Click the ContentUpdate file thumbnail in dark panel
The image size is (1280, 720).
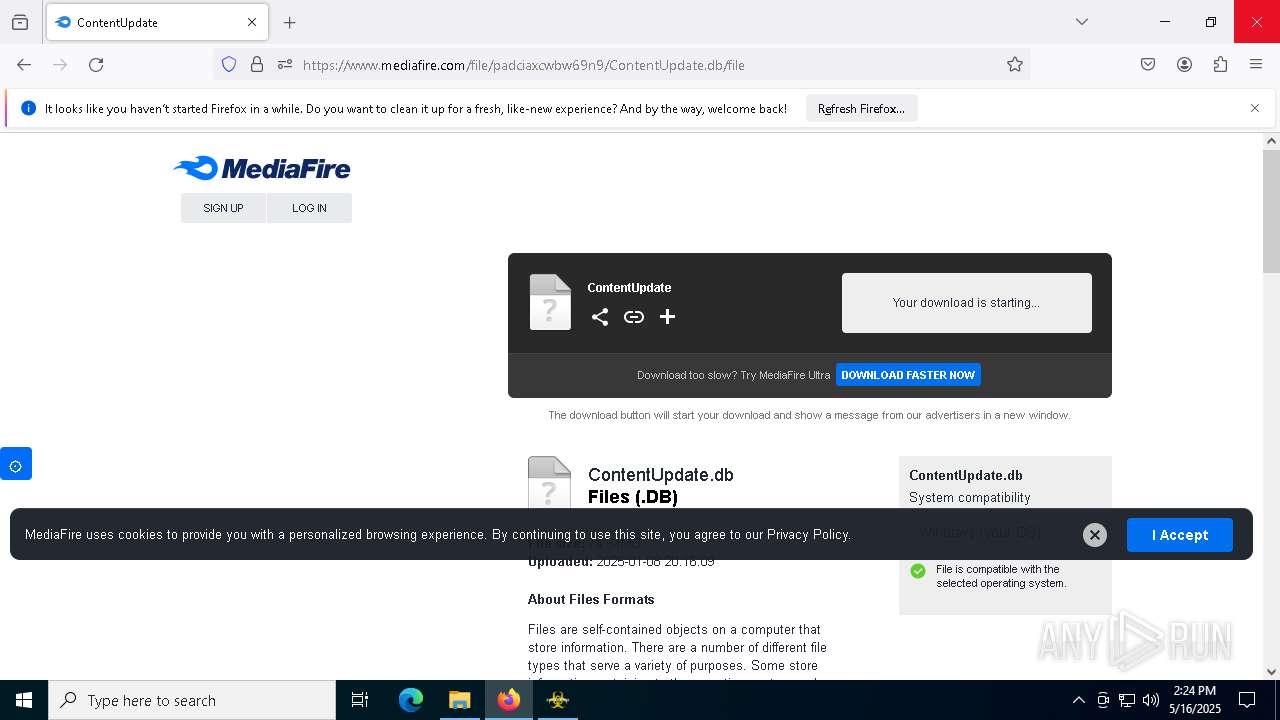(550, 302)
